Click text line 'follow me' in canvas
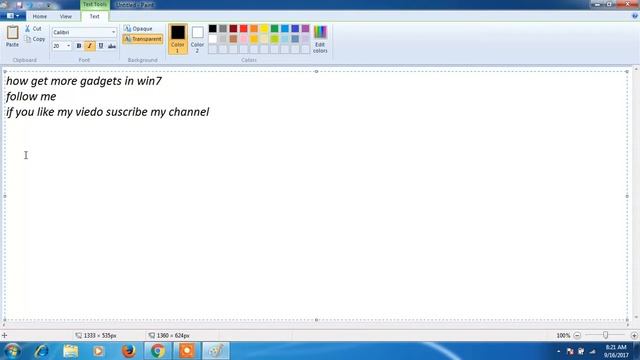This screenshot has height=360, width=640. [x=31, y=97]
